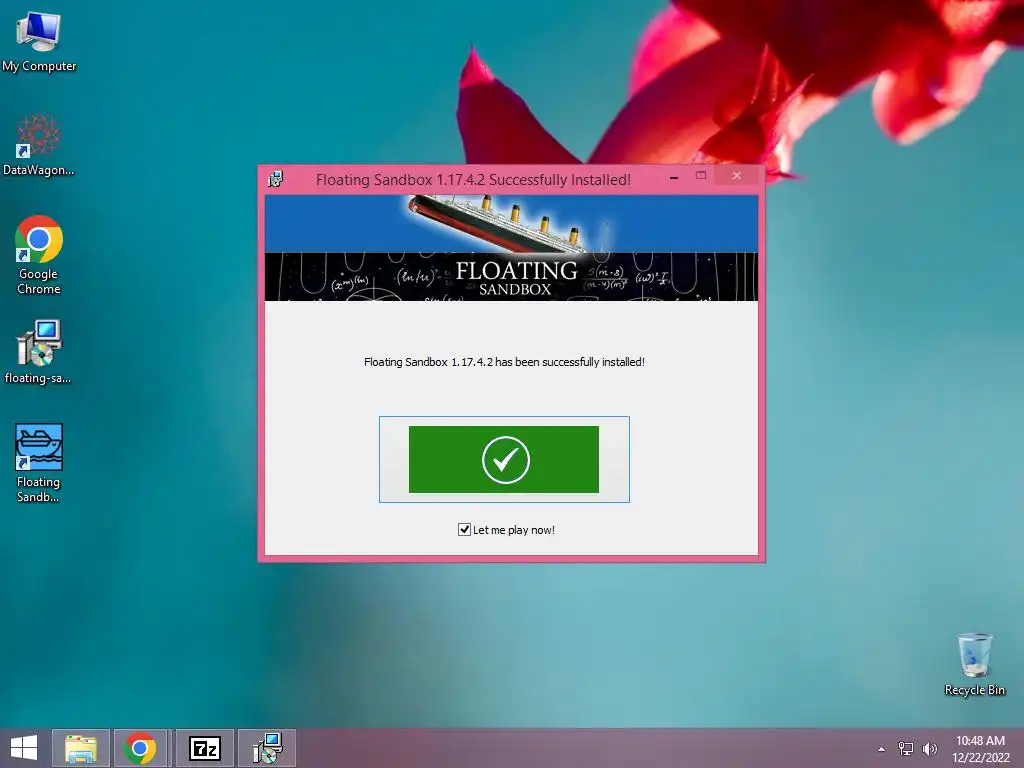Select the Recycle Bin icon

[x=974, y=665]
